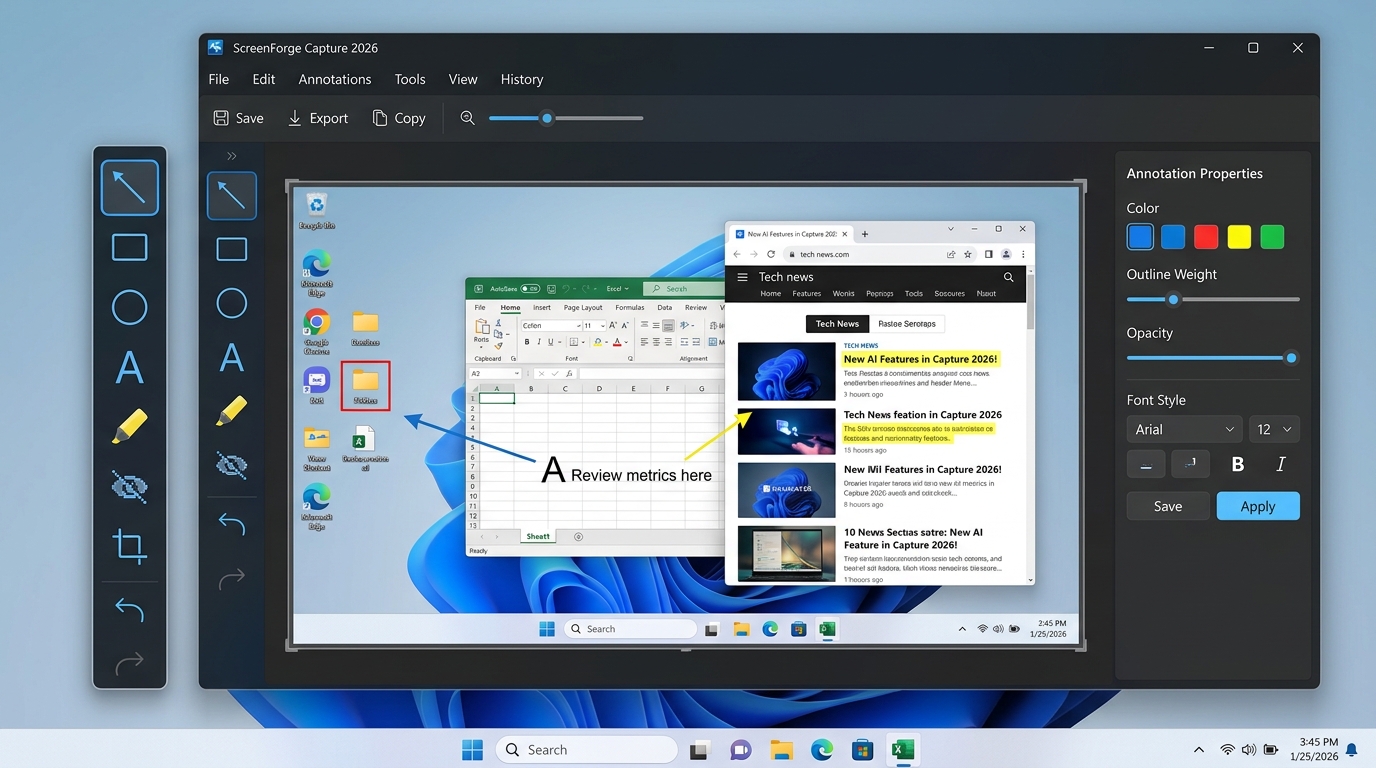Click the ScreenForge app logo in the title bar
1376x768 pixels.
point(215,47)
